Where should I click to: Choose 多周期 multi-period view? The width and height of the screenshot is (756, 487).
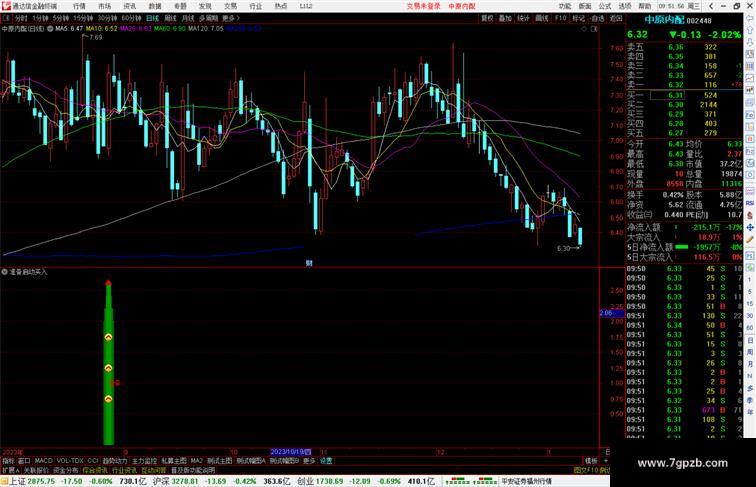pyautogui.click(x=208, y=18)
